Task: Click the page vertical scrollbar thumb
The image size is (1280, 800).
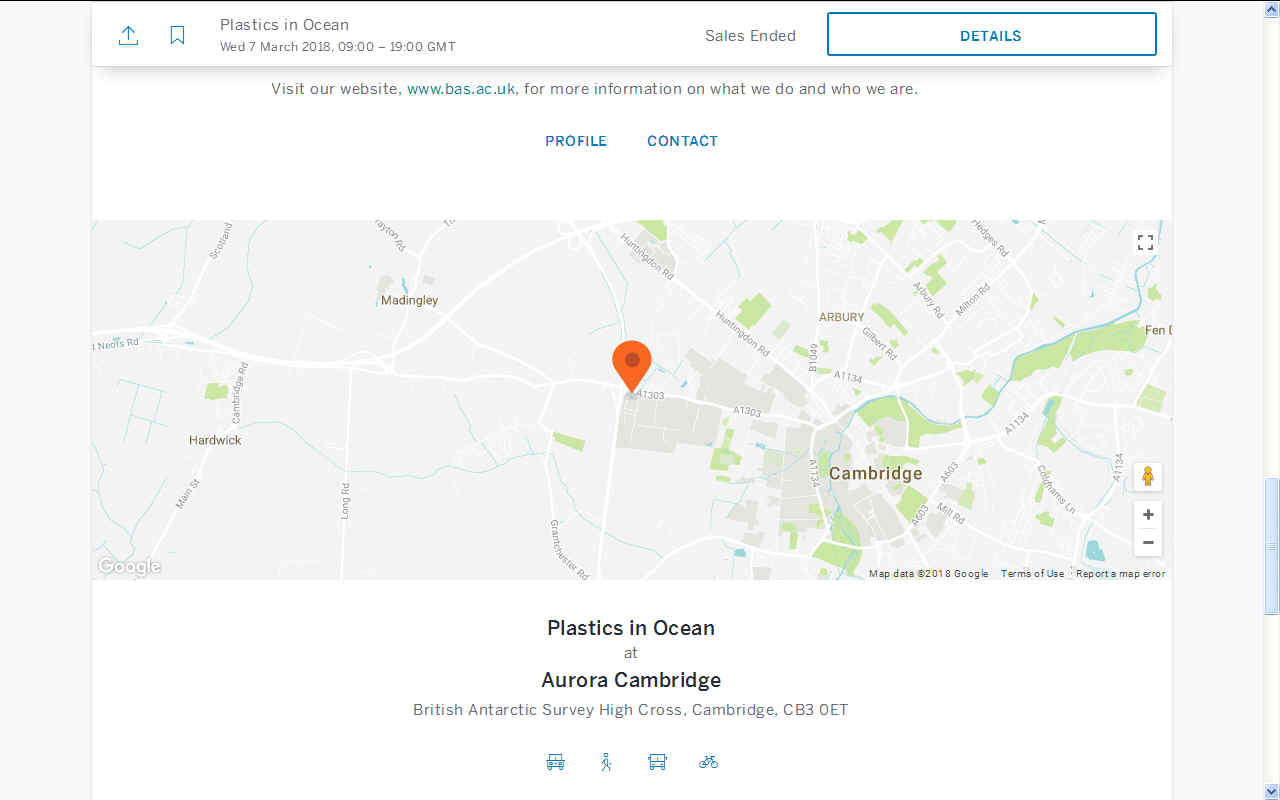Action: pyautogui.click(x=1271, y=546)
